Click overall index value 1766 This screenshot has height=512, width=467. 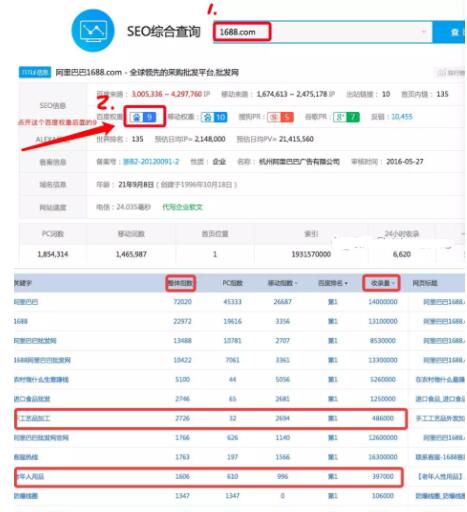point(182,437)
